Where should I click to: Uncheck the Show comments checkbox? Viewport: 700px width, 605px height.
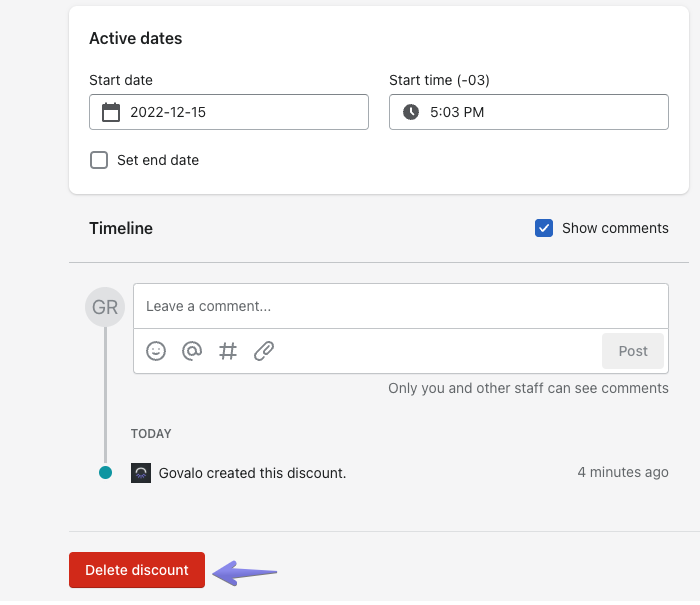[x=544, y=228]
